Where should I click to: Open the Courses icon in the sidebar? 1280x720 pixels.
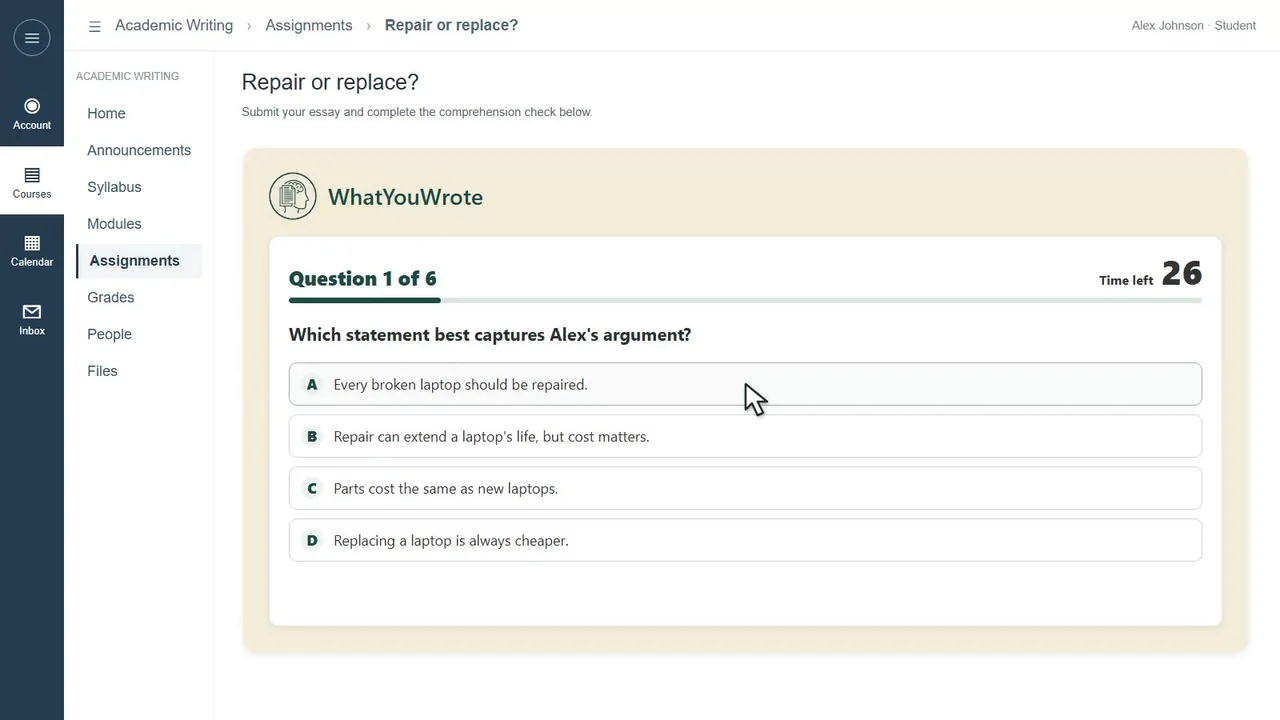(32, 183)
